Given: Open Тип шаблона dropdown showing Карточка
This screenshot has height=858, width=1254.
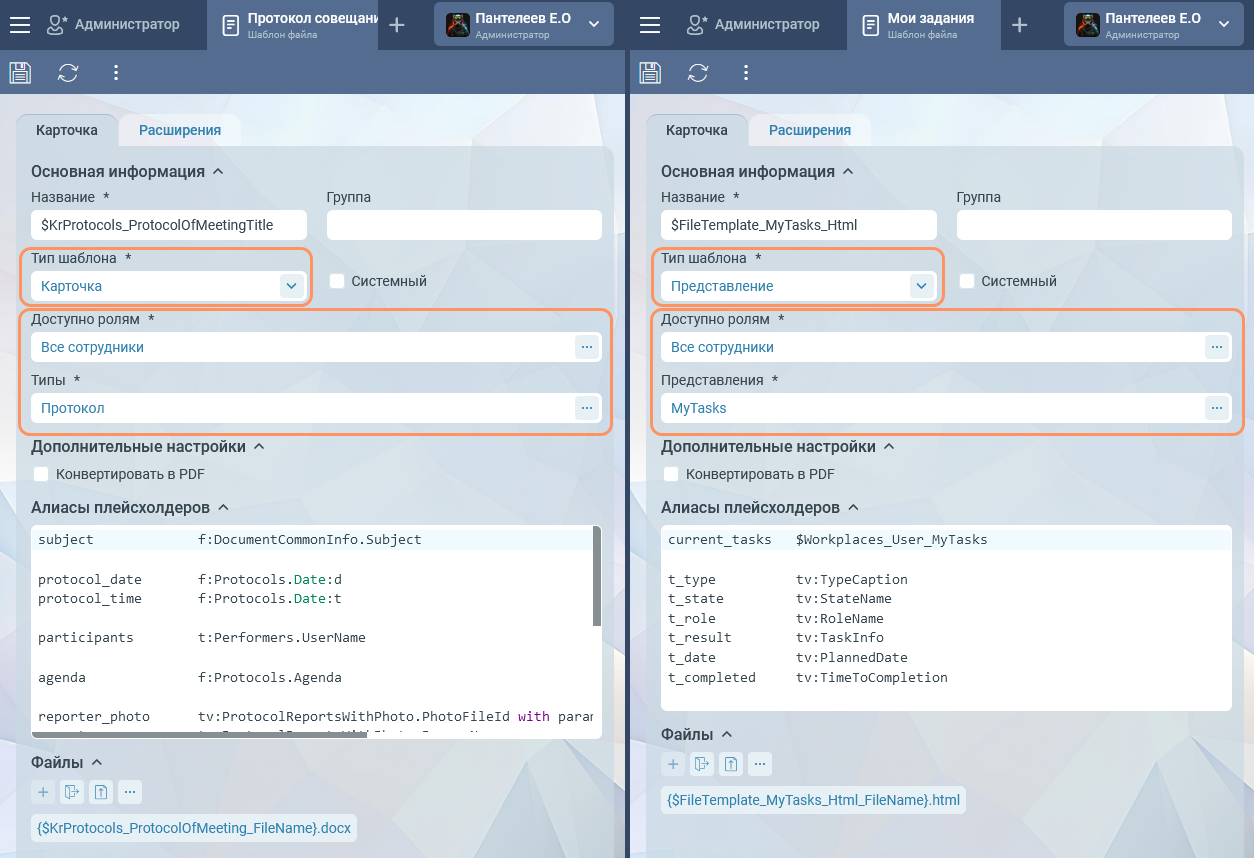Looking at the screenshot, I should tap(290, 286).
